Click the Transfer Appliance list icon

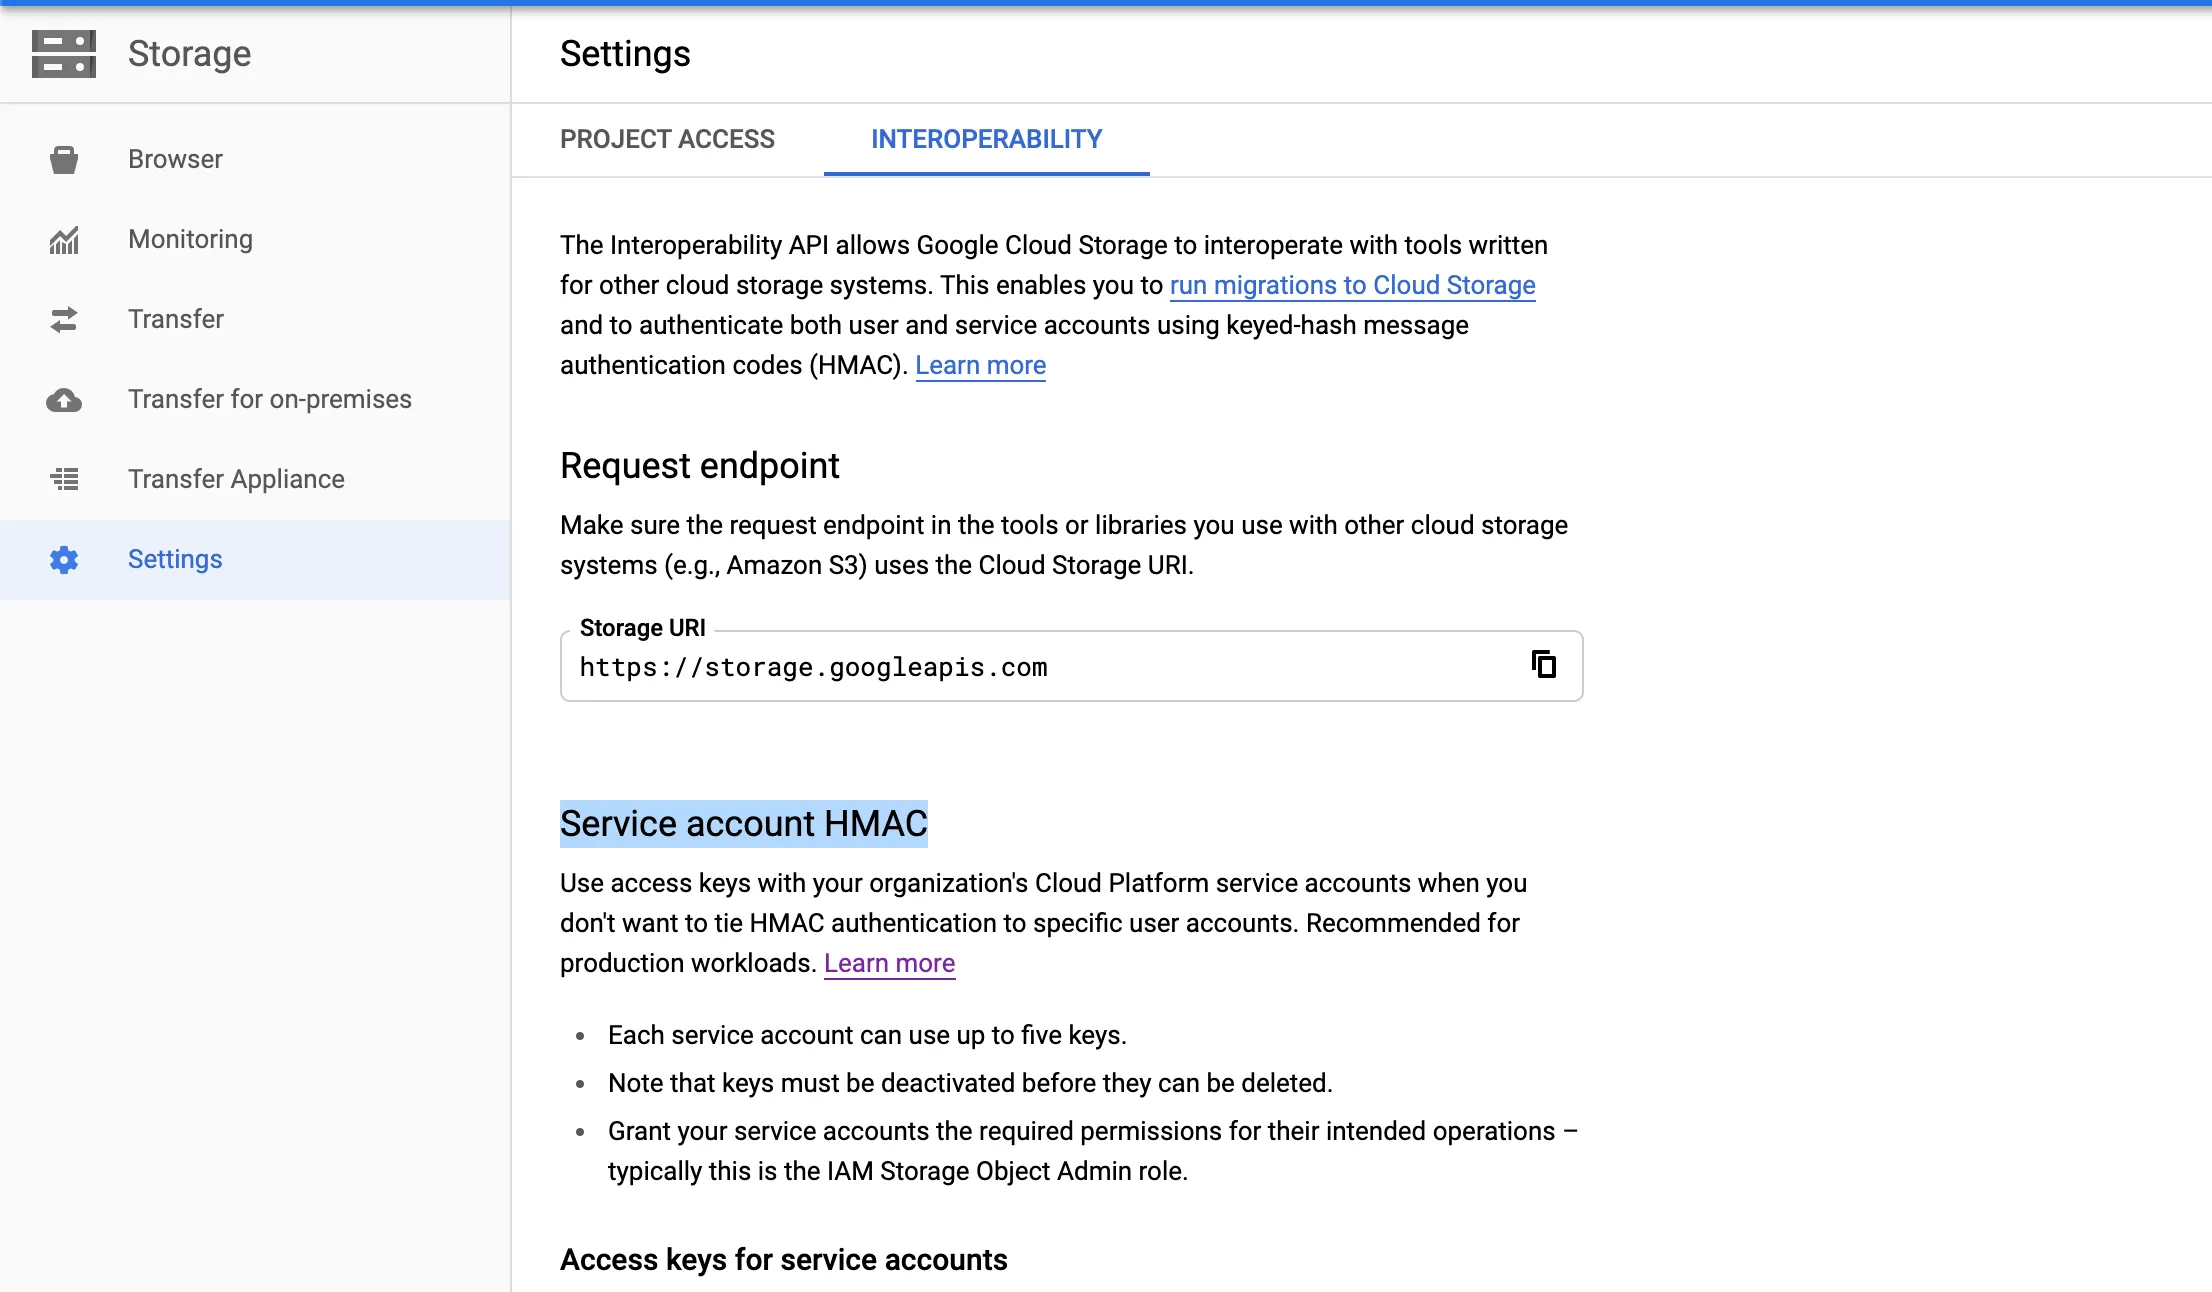coord(64,479)
